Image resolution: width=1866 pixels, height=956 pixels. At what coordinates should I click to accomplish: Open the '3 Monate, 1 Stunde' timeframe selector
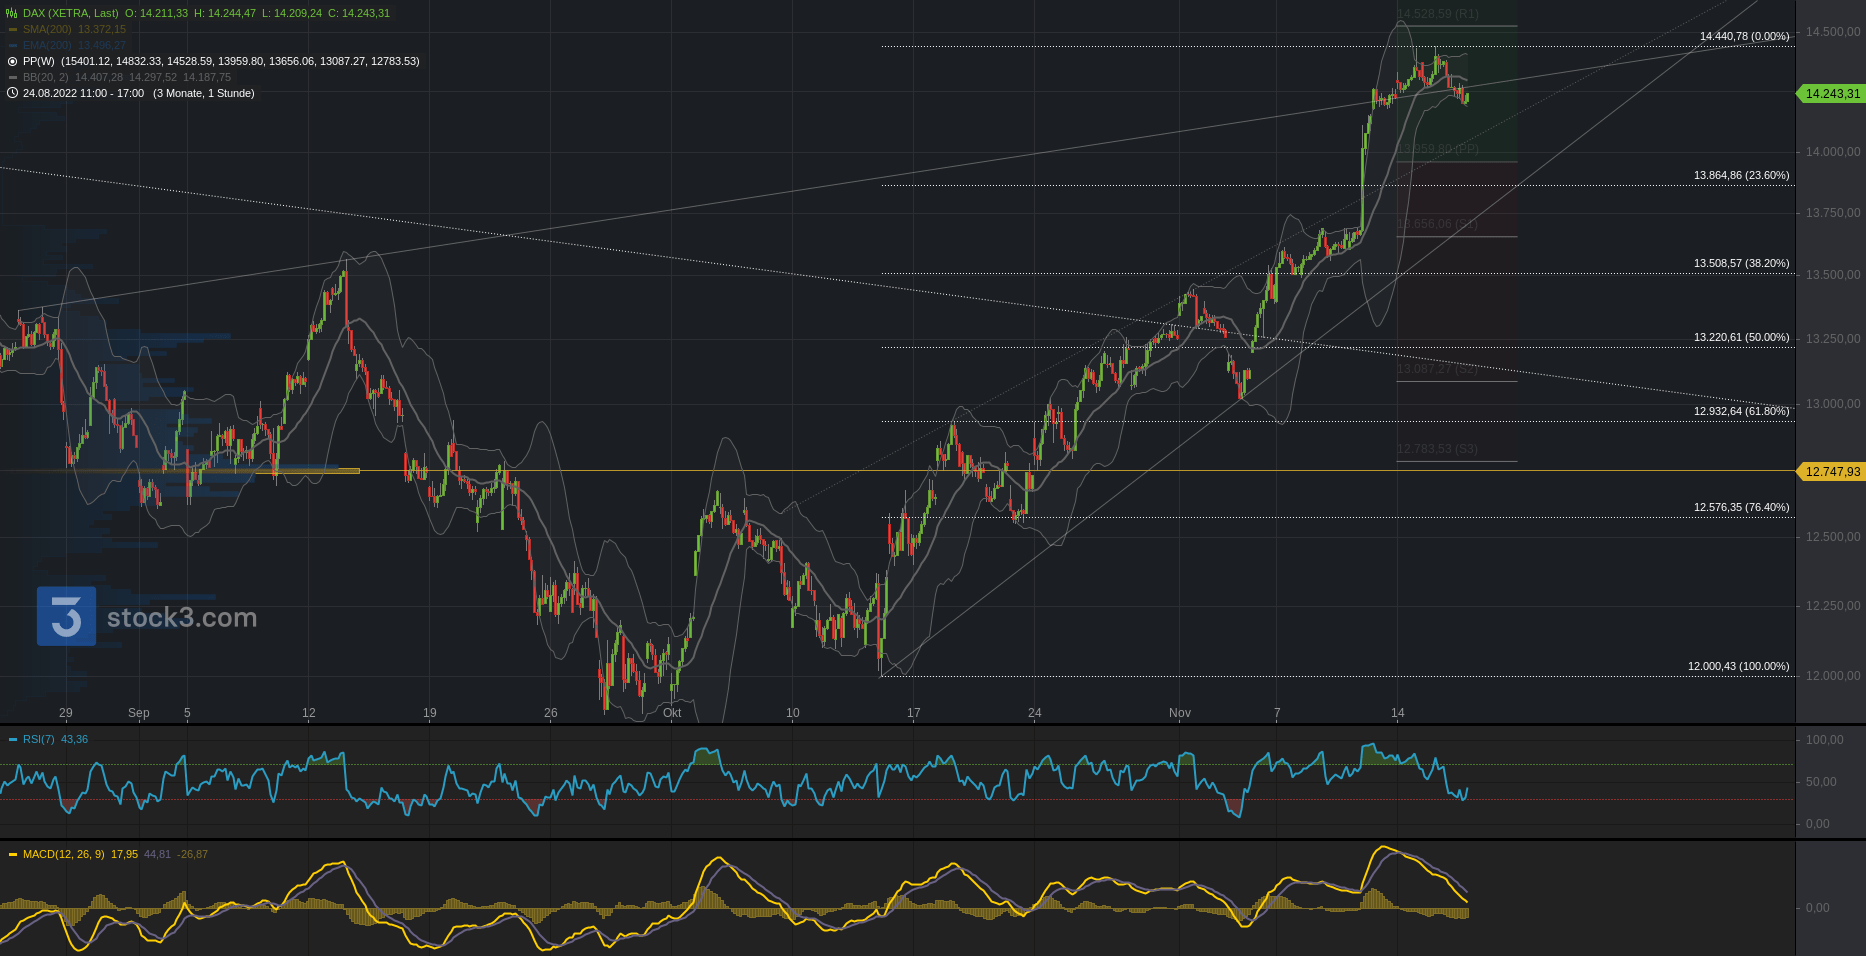(204, 93)
